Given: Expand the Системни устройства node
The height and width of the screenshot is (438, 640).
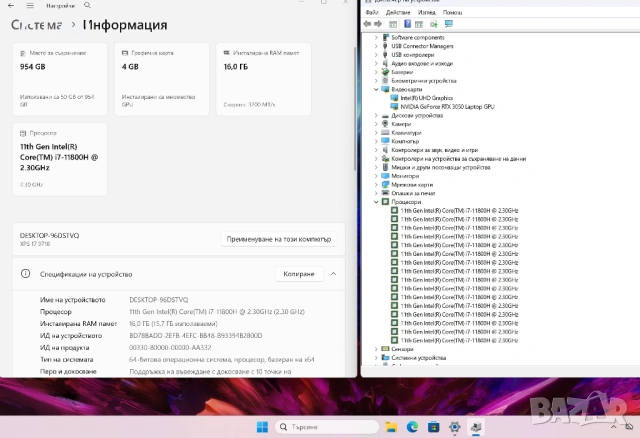Looking at the screenshot, I should (x=376, y=358).
